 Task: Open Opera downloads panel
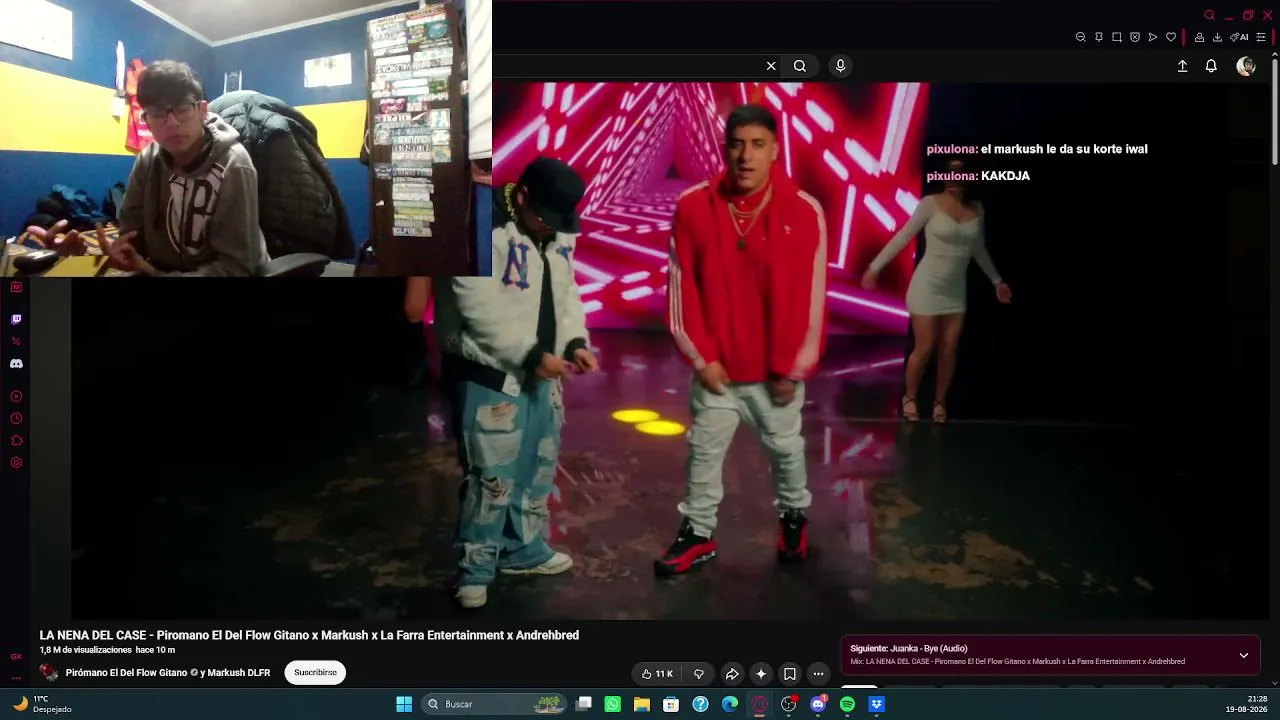click(x=1217, y=37)
